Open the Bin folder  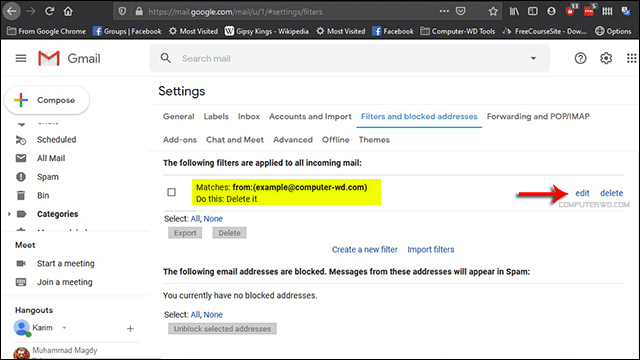[43, 196]
